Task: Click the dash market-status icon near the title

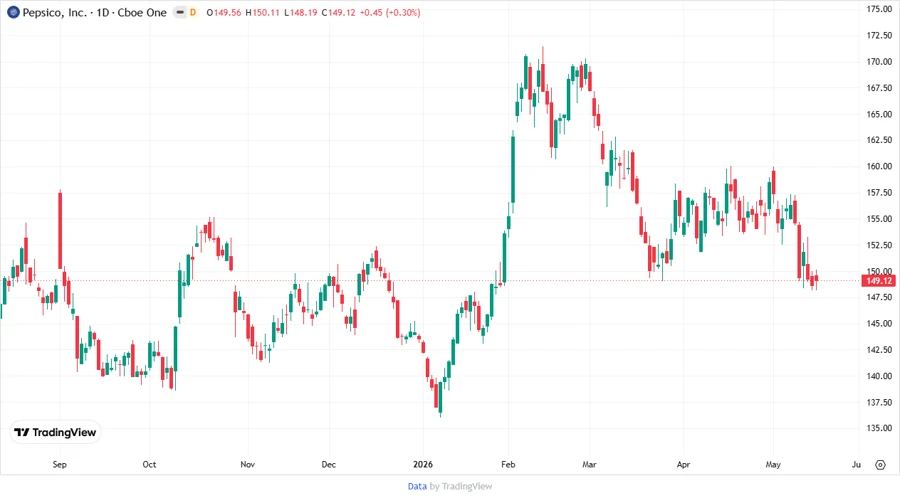Action: (x=180, y=12)
